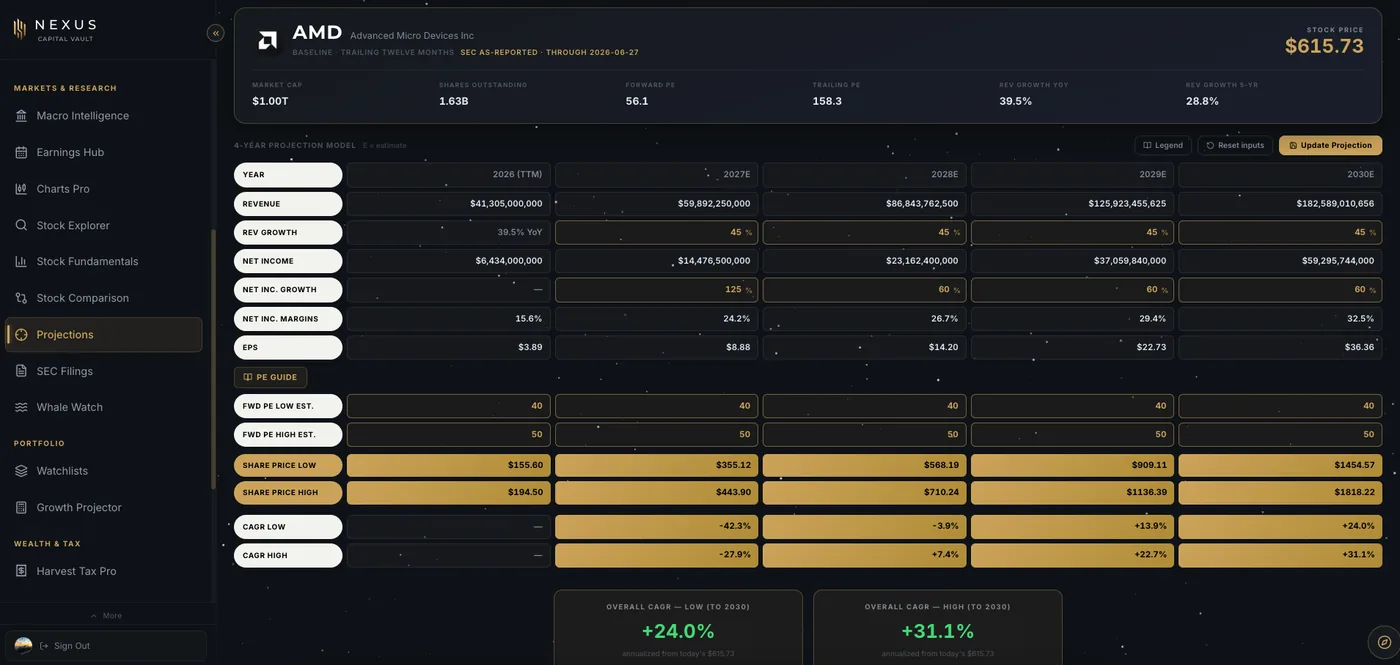Edit 2027E net income growth 125 field
The image size is (1400, 665).
[x=656, y=290]
